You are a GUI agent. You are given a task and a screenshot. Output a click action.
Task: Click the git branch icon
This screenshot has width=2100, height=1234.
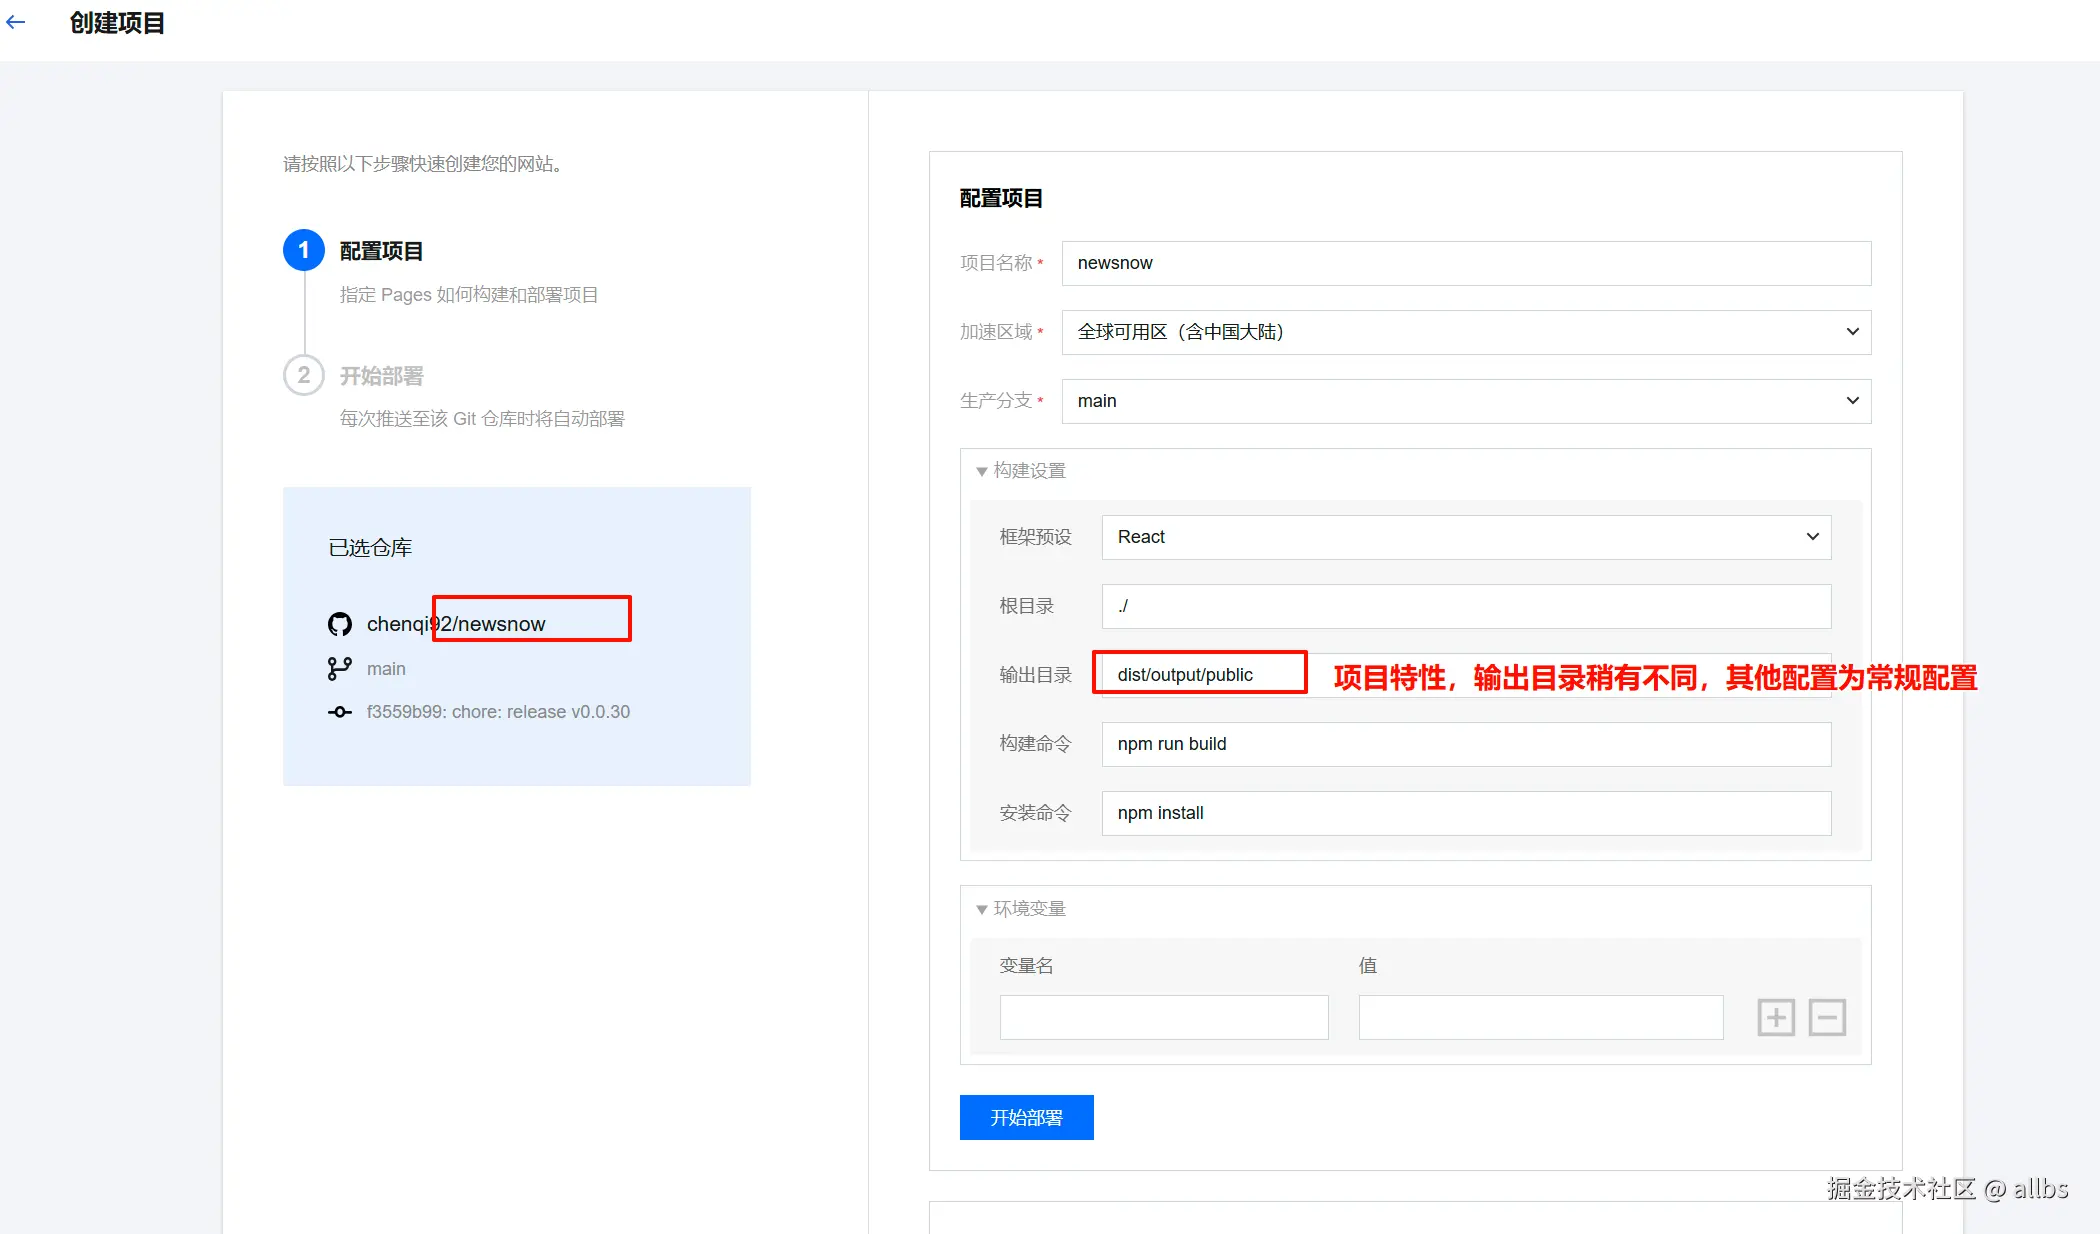click(340, 669)
